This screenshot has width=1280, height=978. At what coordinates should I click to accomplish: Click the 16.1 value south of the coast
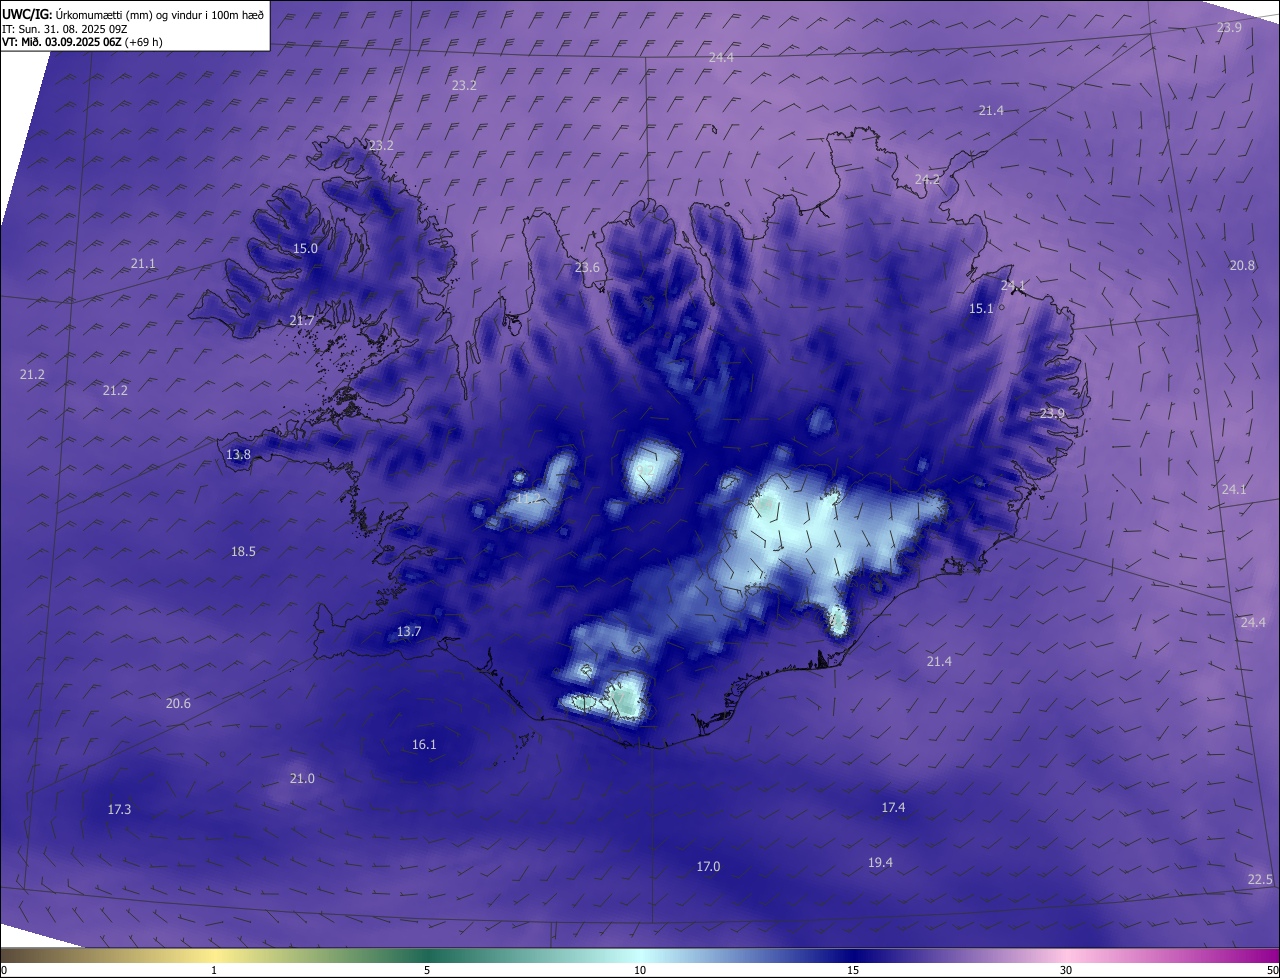point(424,744)
